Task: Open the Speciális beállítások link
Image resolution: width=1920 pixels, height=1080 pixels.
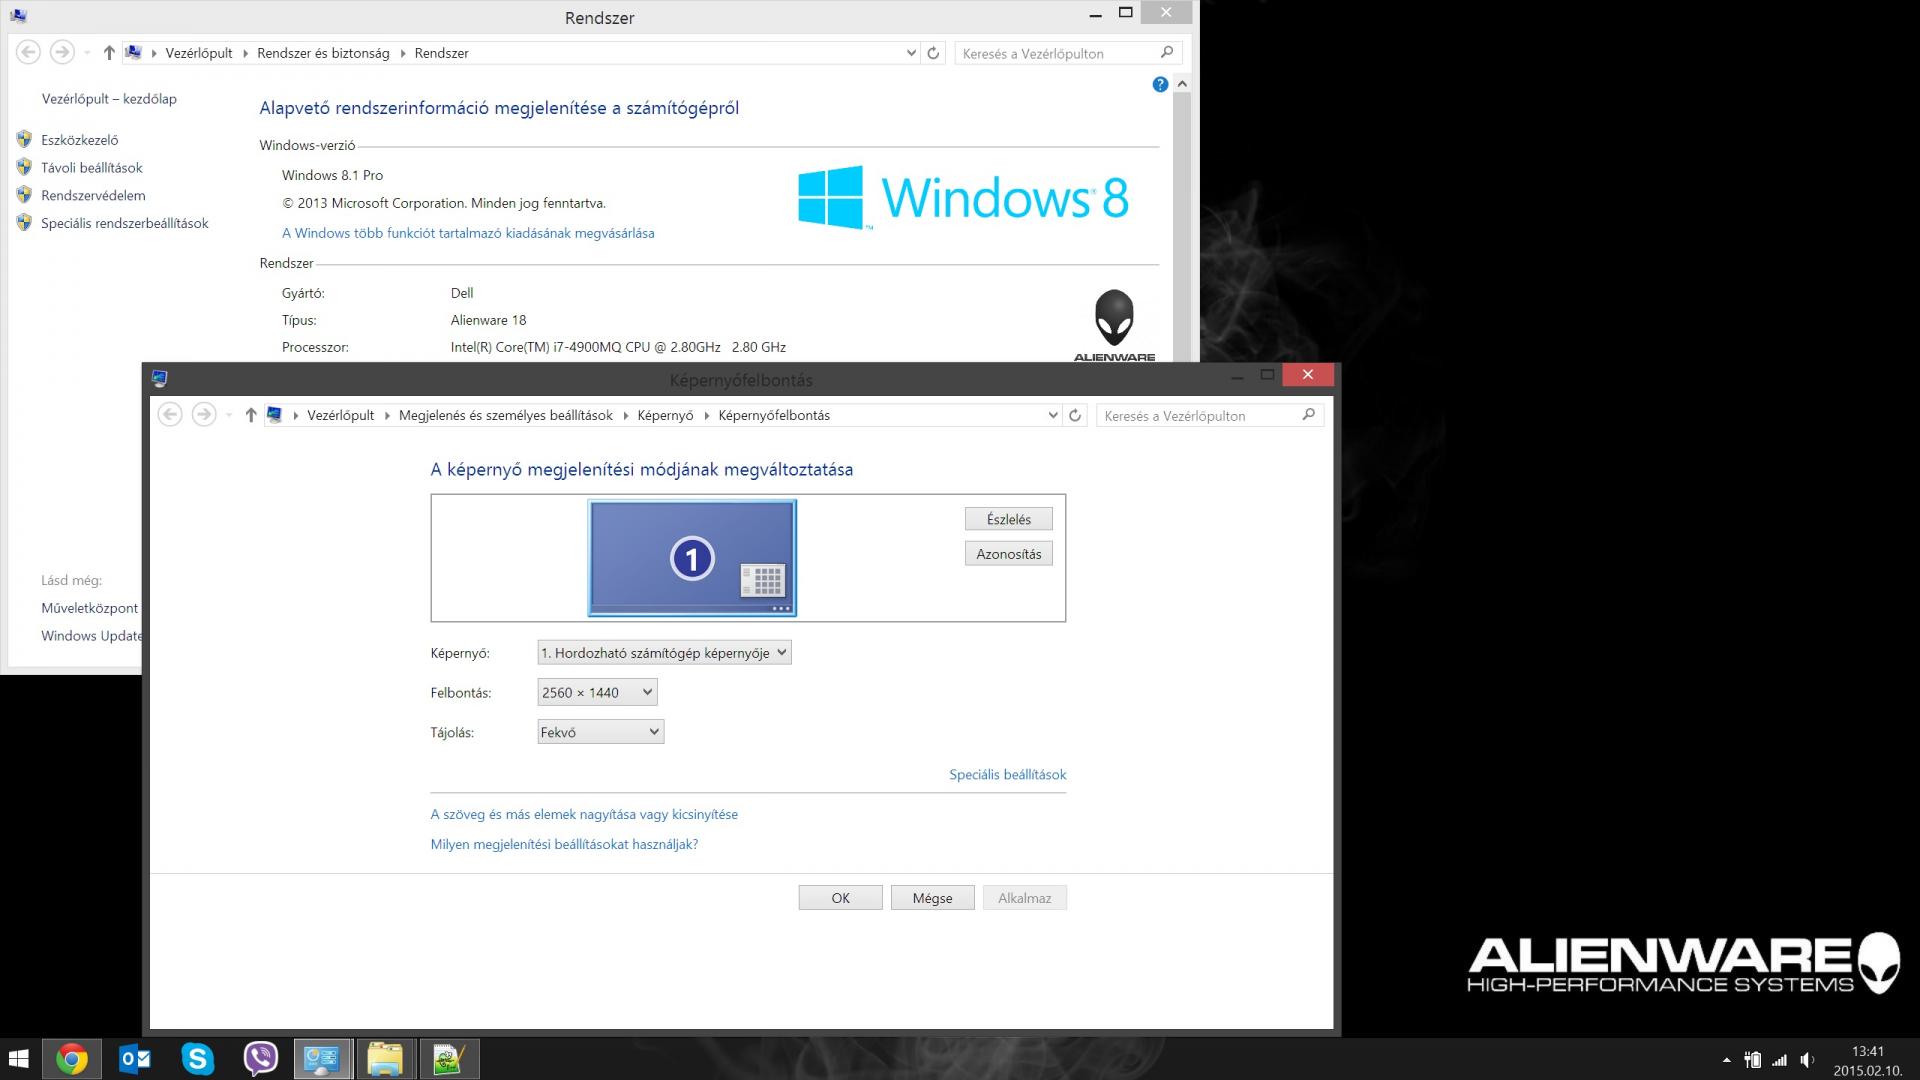Action: 1007,774
